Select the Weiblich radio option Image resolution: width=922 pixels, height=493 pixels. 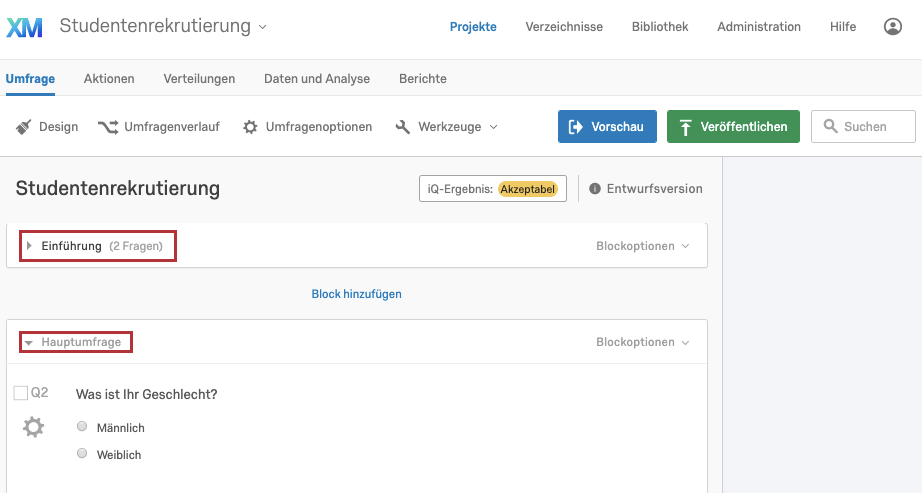[x=82, y=453]
